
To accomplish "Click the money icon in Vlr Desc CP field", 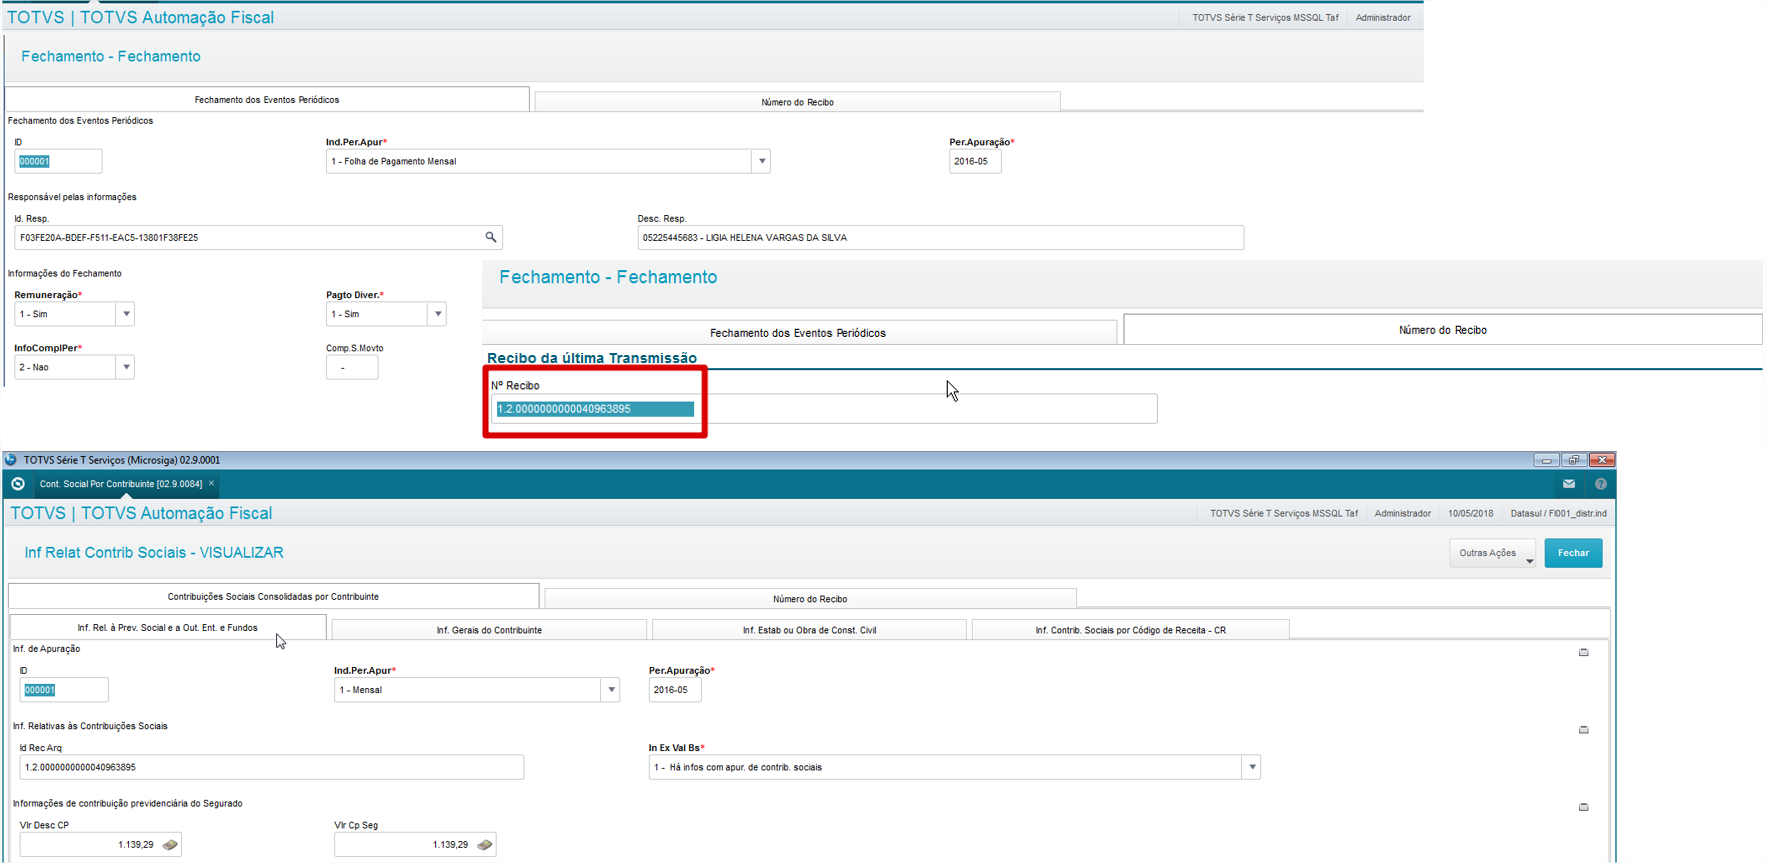I will pos(170,845).
